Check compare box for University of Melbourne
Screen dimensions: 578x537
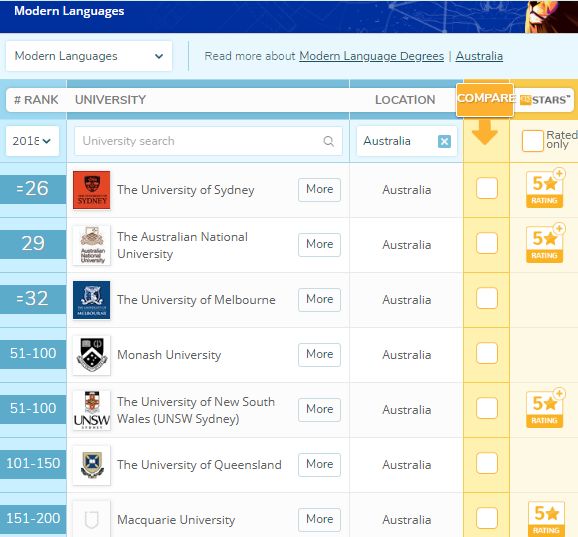pos(487,298)
